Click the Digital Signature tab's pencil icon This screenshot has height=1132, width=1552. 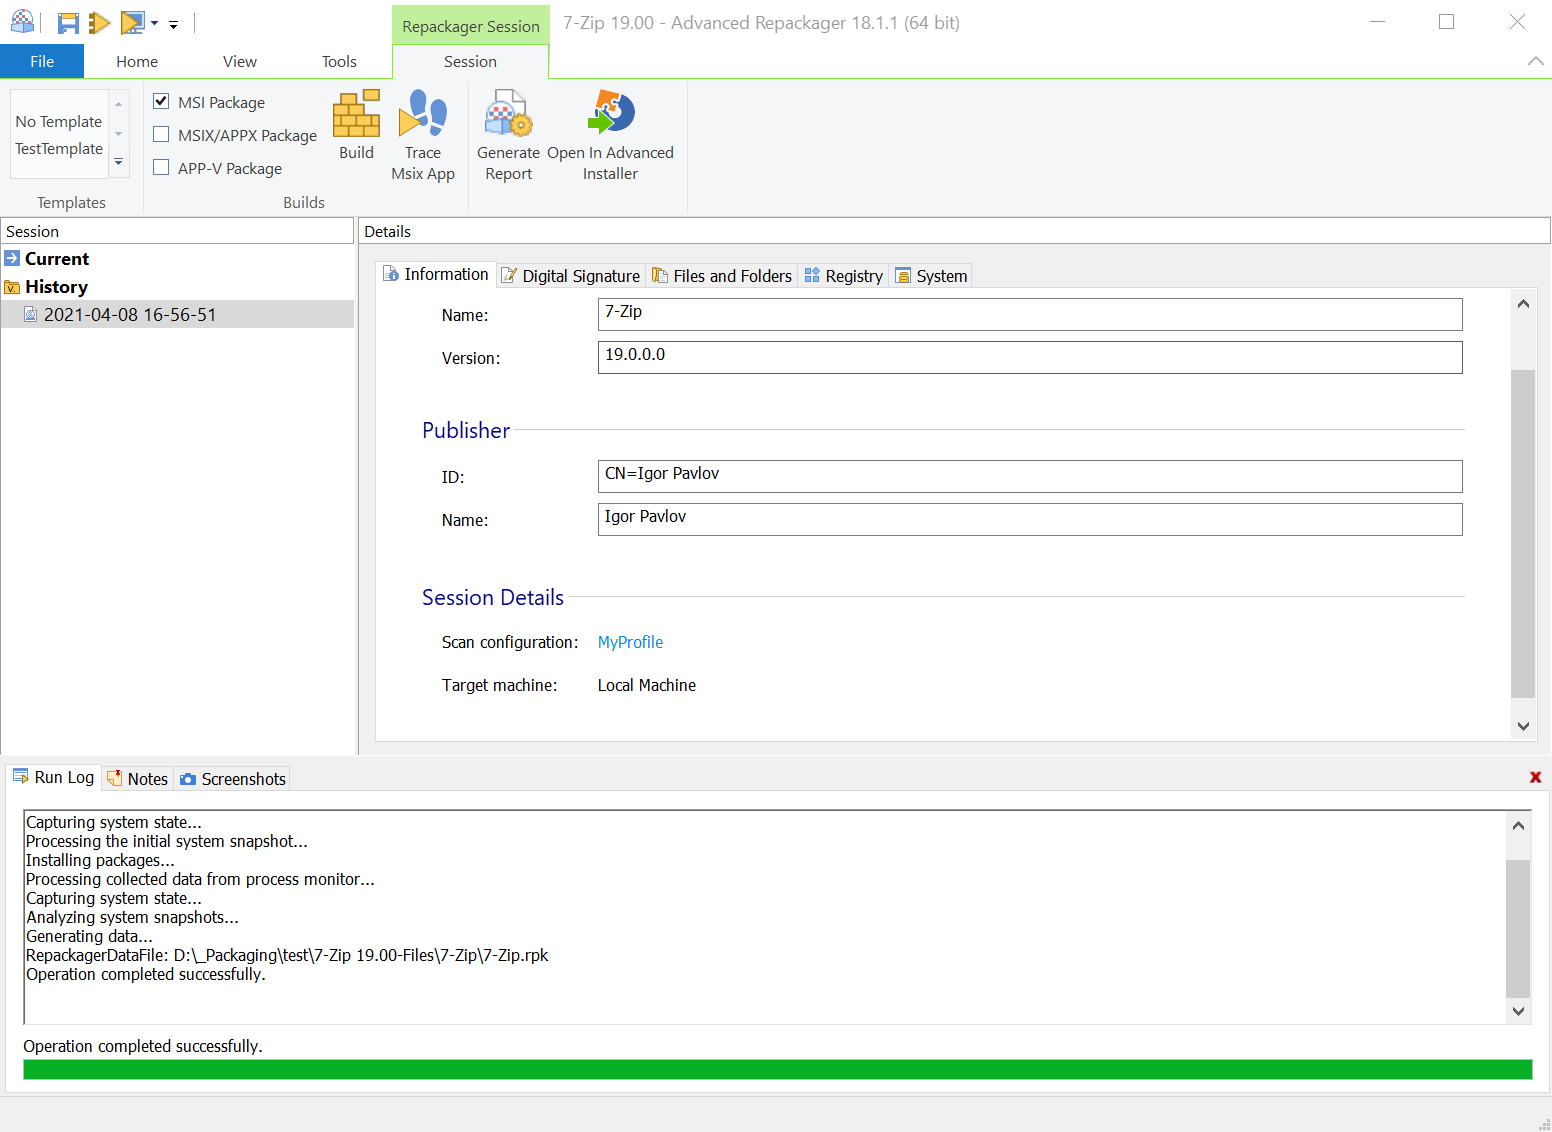click(509, 275)
